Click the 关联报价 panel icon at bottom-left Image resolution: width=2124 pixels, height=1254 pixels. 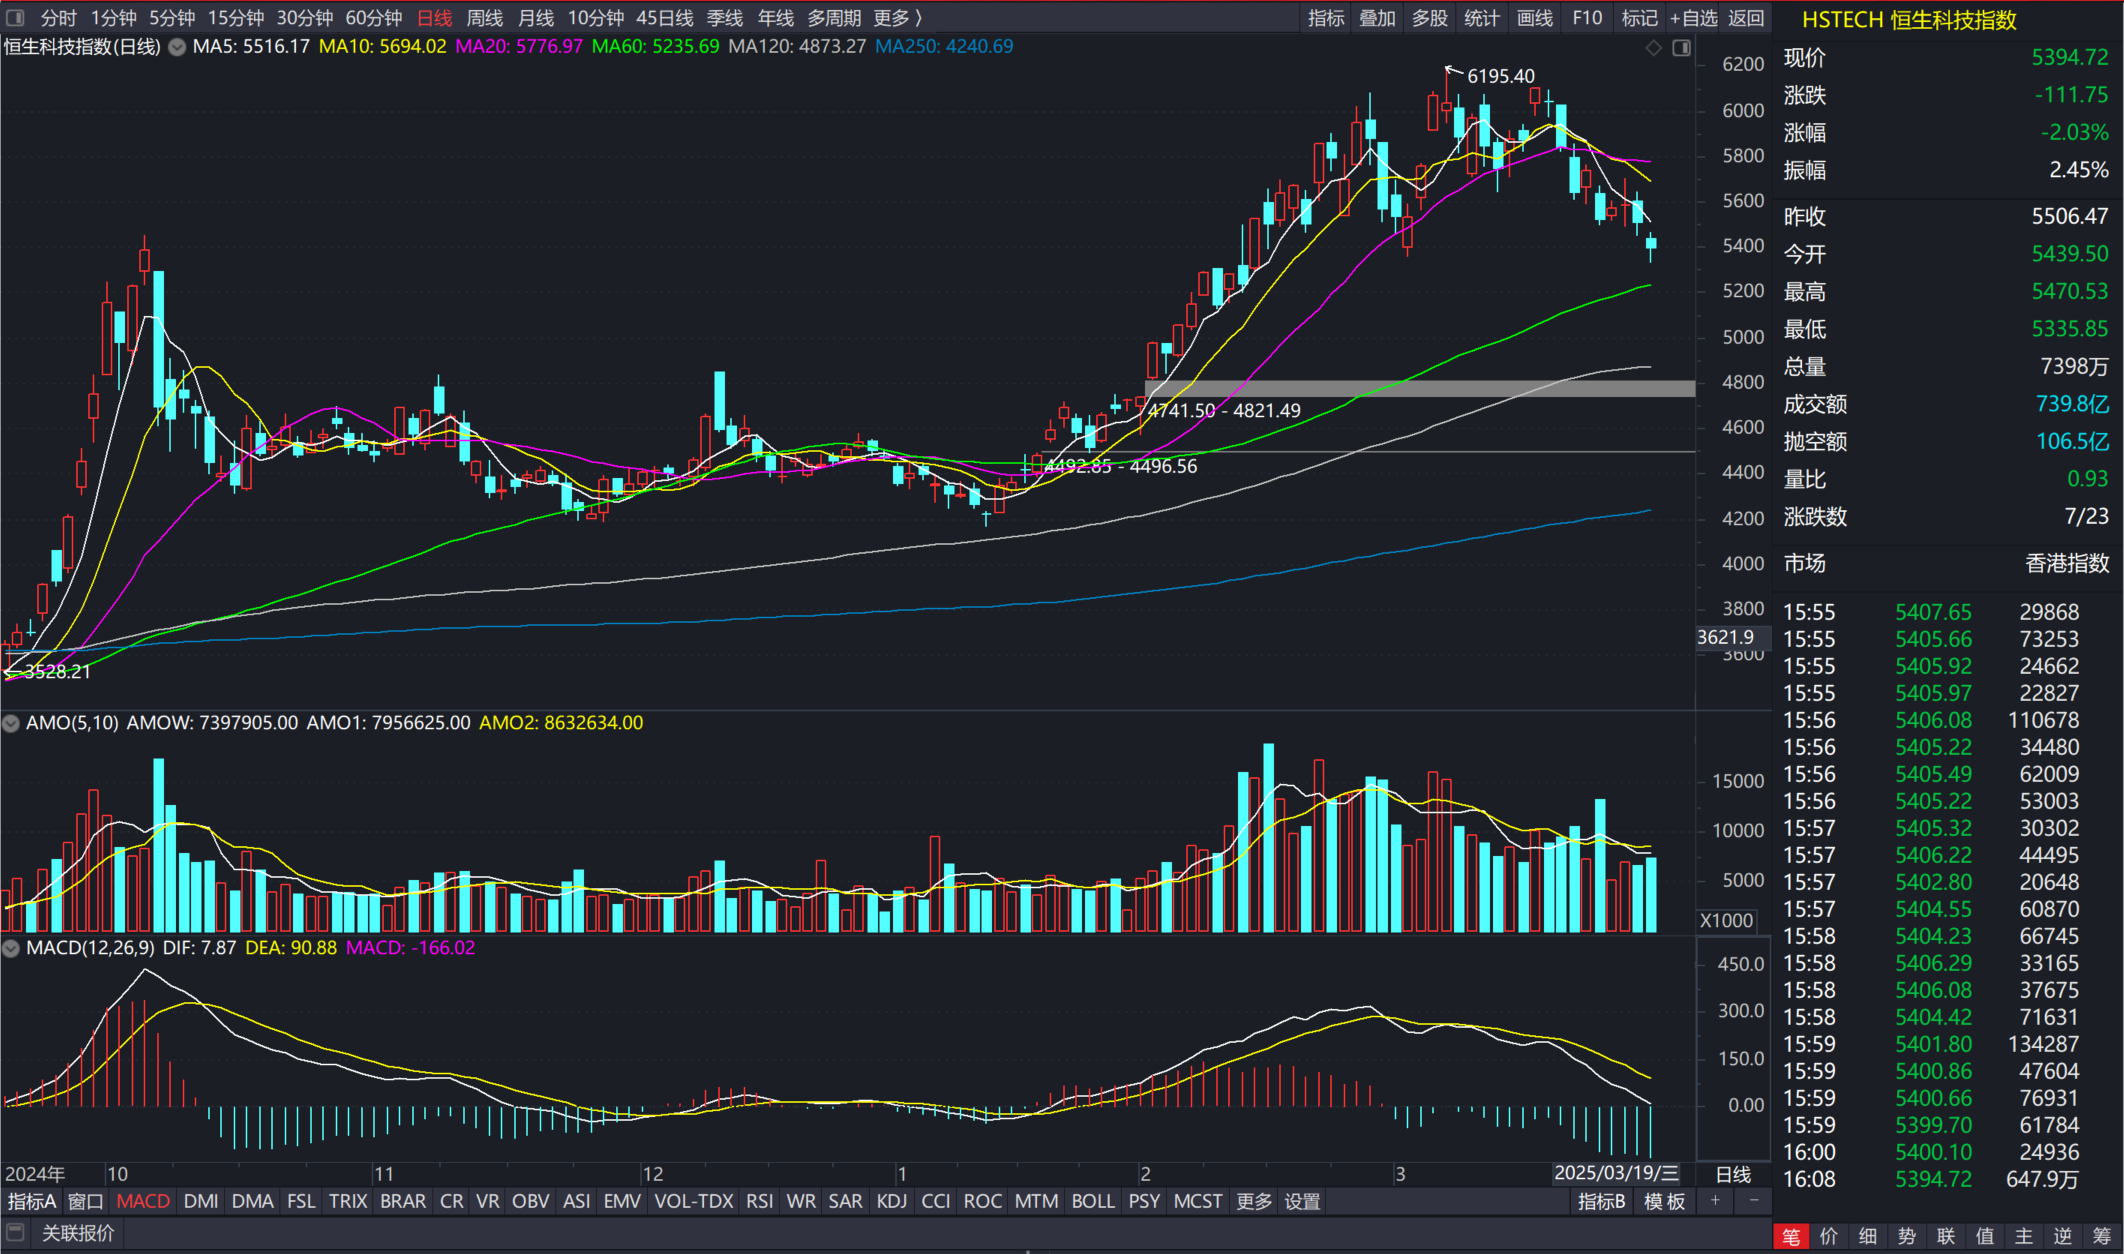pyautogui.click(x=15, y=1233)
